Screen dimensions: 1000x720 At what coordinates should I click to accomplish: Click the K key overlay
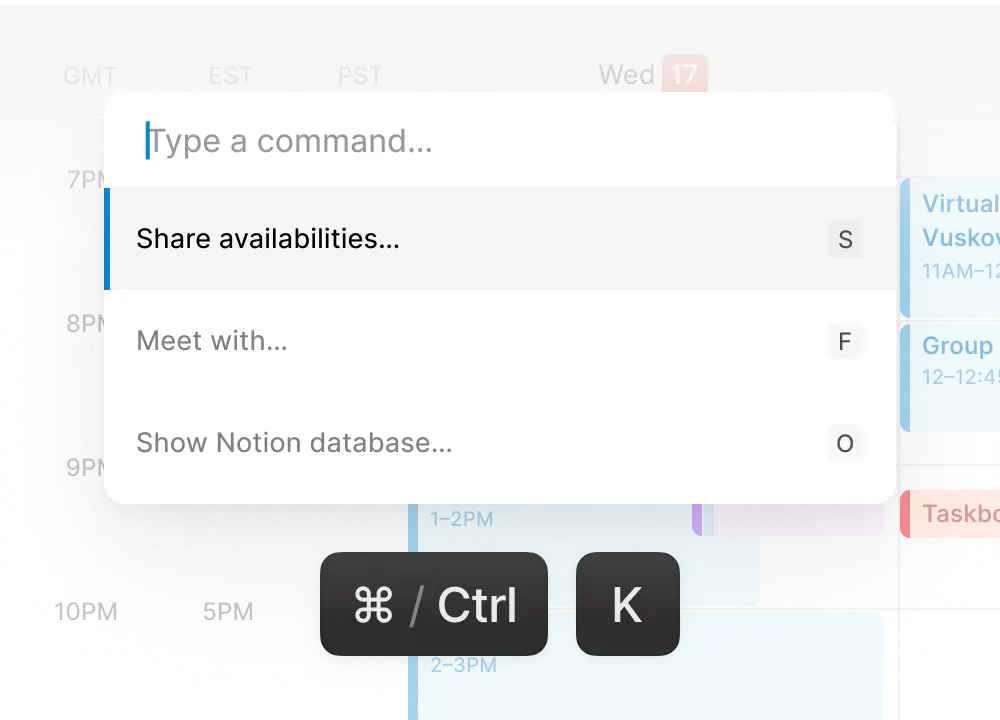[x=628, y=604]
